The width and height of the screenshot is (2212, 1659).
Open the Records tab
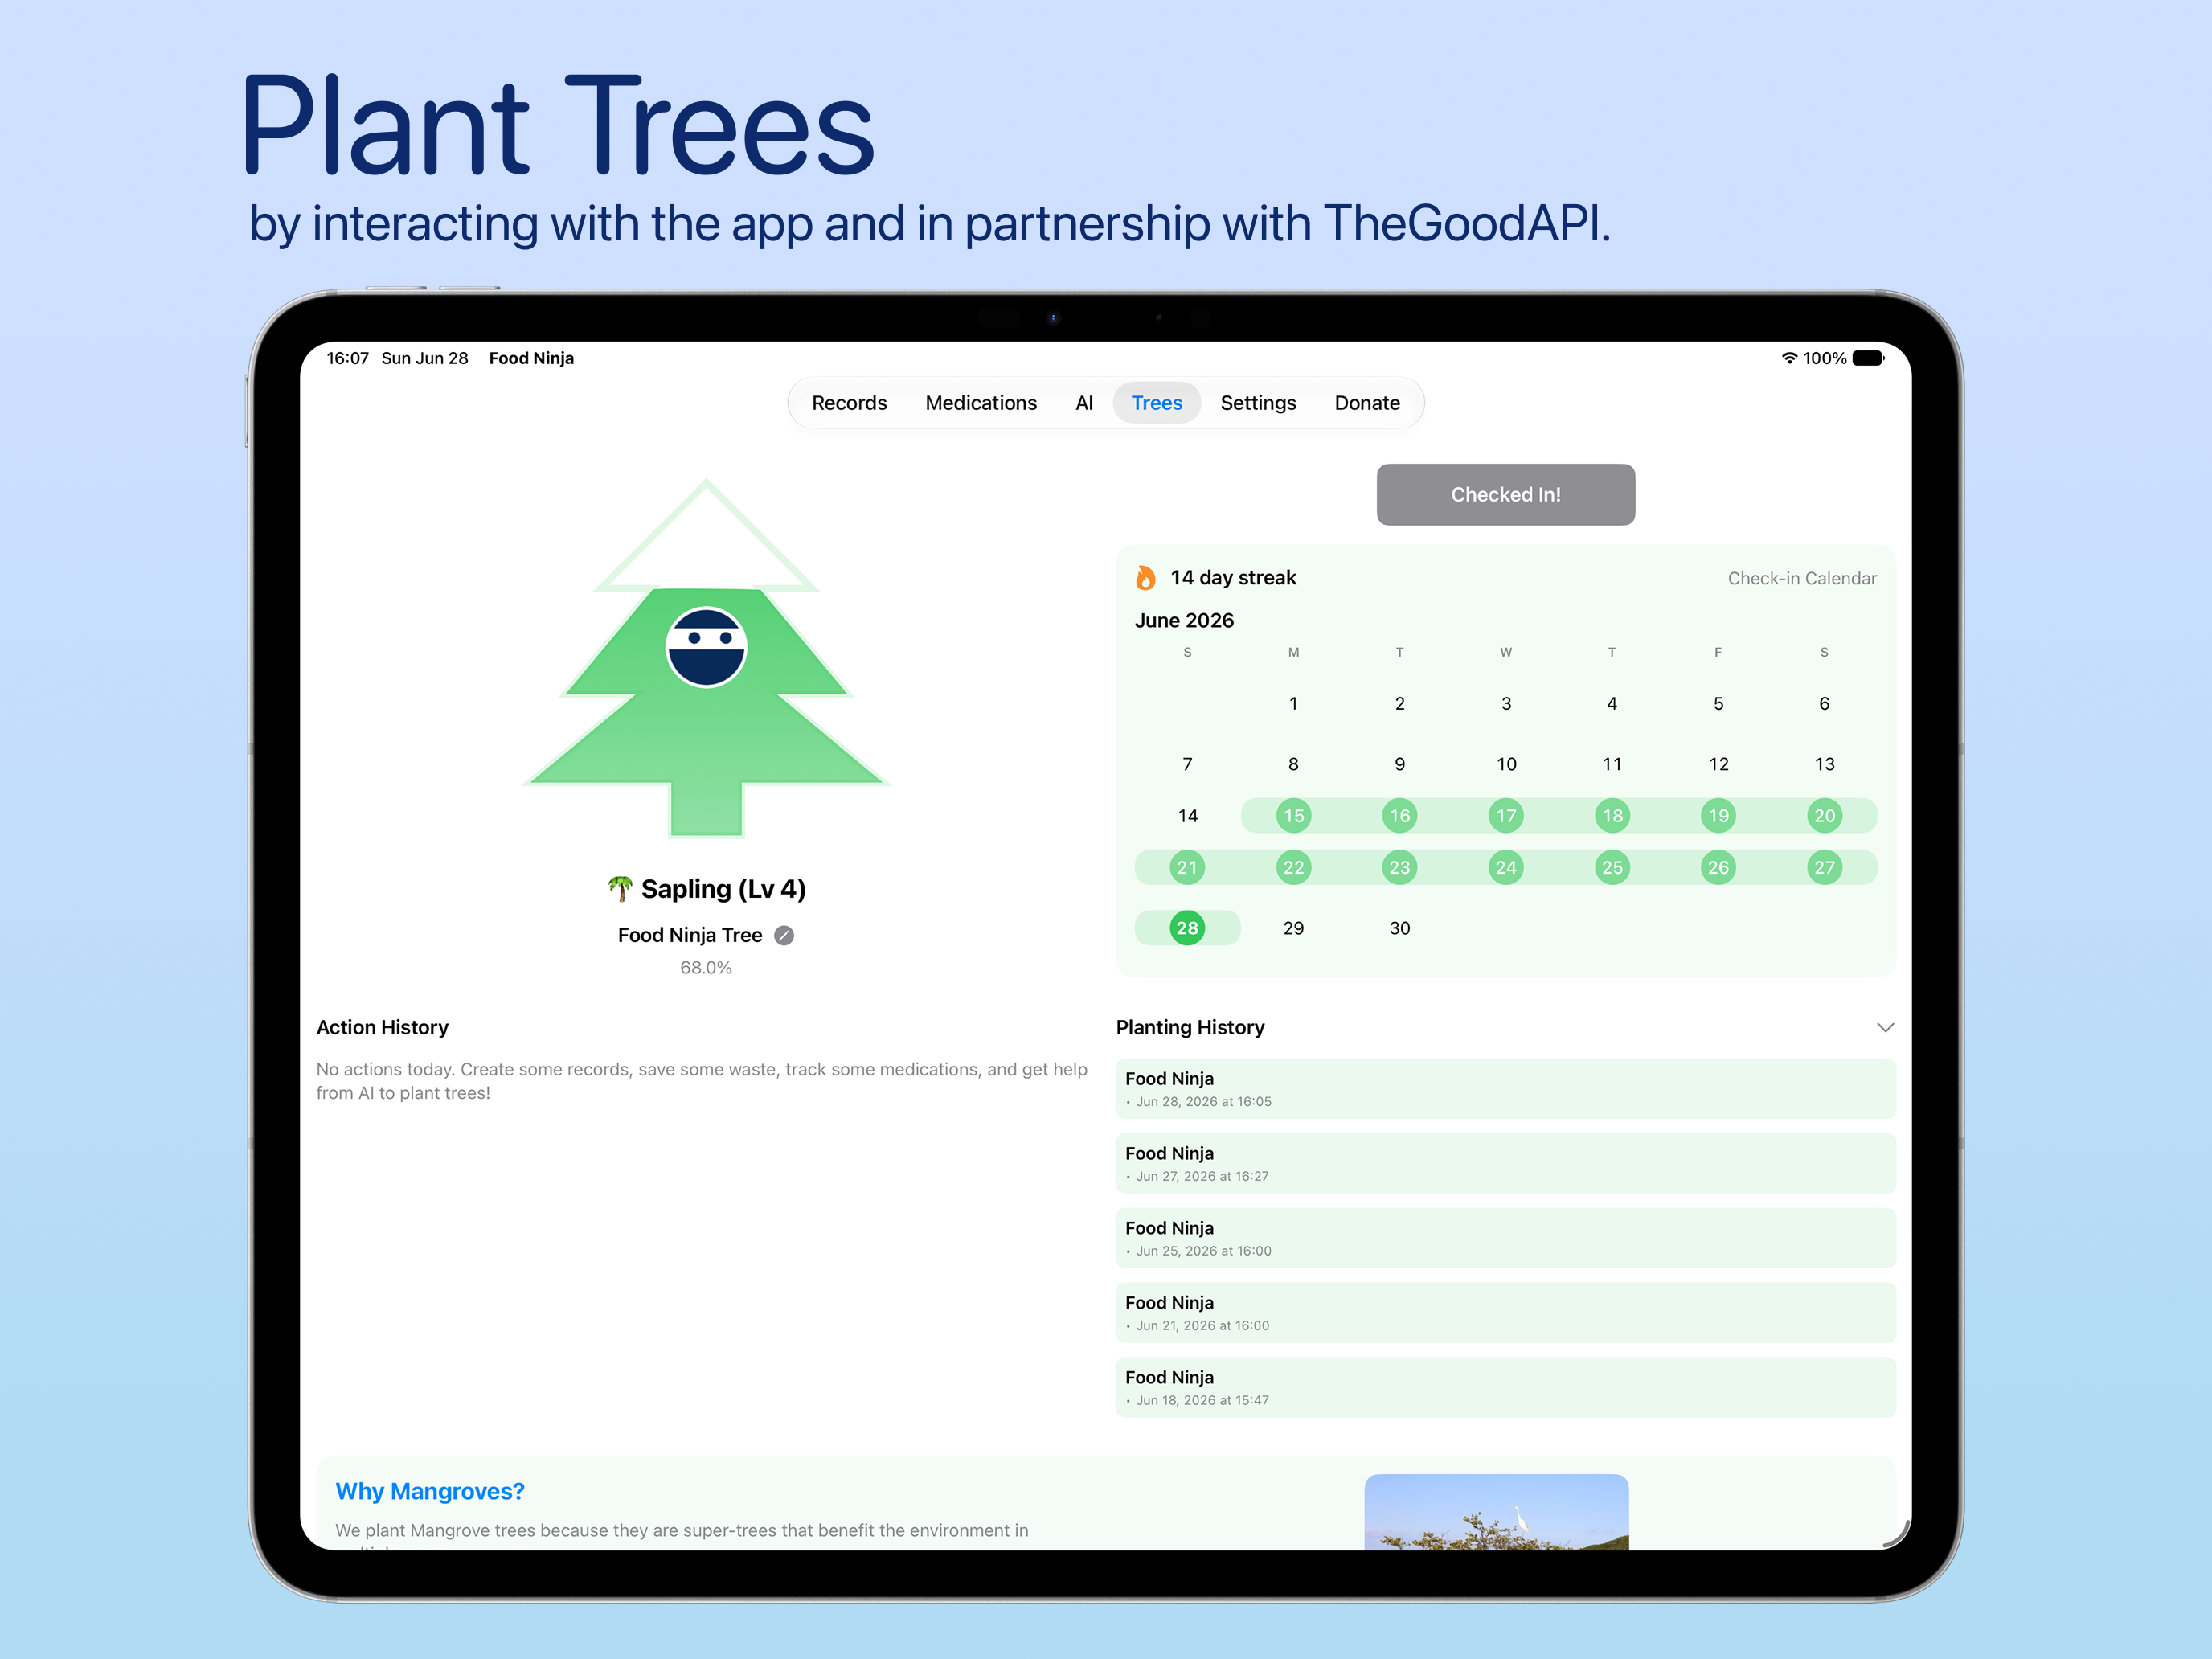849,403
